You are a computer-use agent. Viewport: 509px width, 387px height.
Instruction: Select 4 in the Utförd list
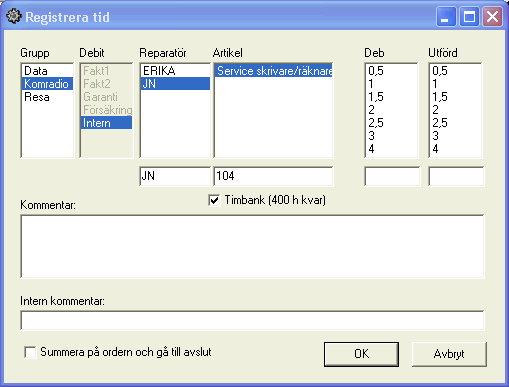pos(455,149)
